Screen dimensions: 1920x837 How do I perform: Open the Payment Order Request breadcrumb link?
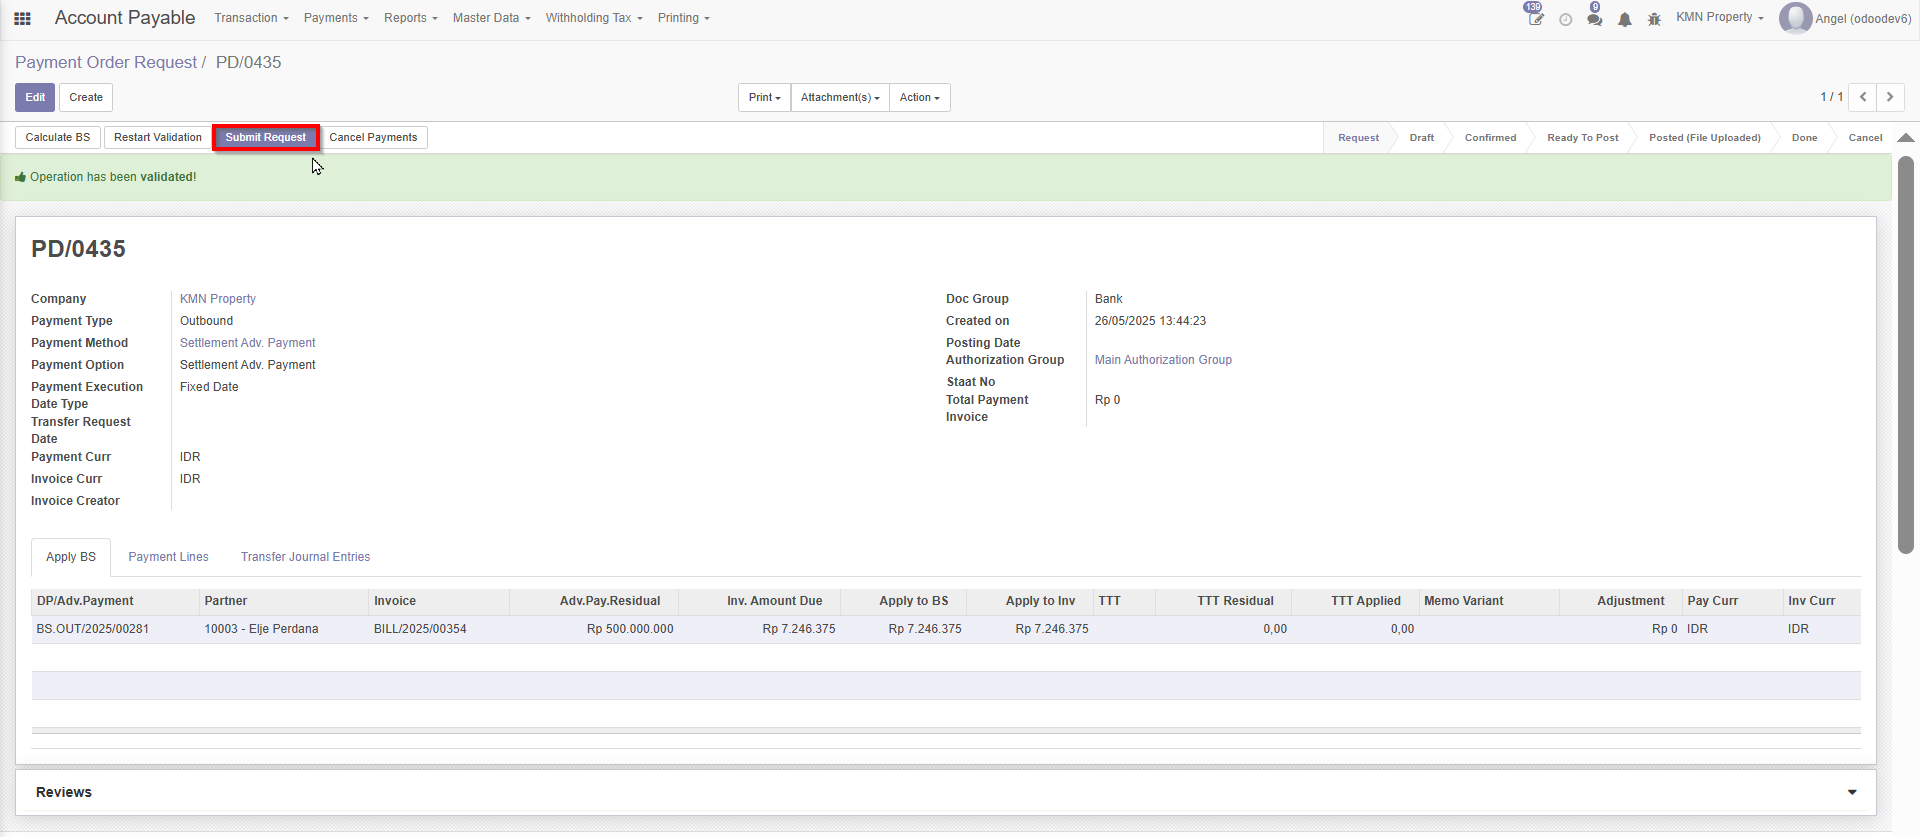[x=106, y=62]
